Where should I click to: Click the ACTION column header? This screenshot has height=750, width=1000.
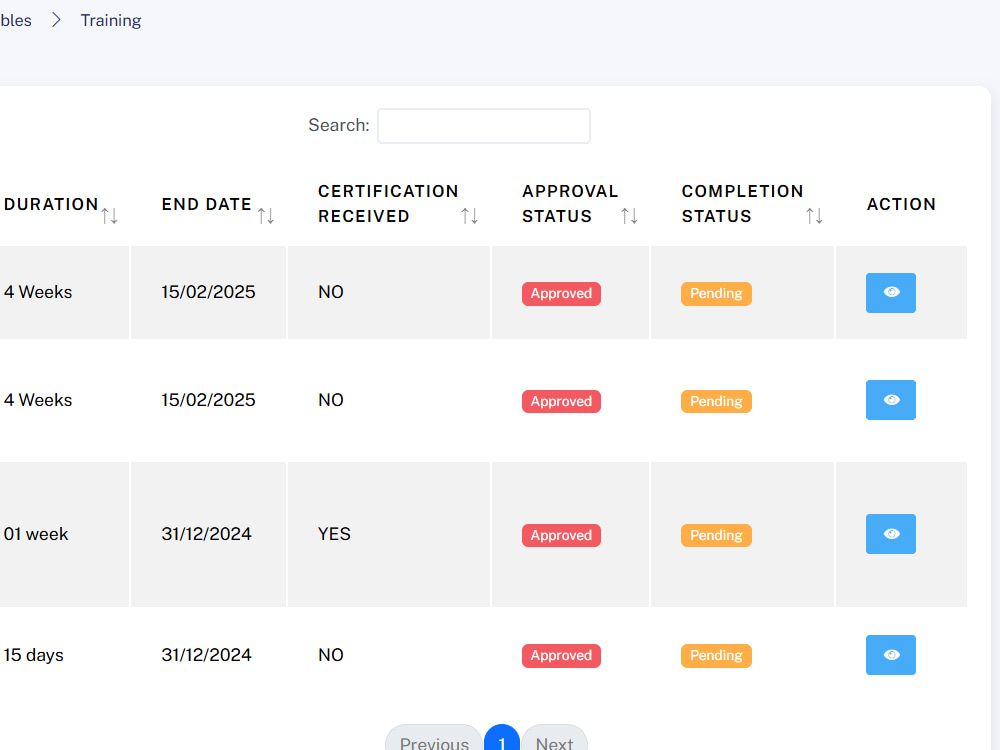901,204
